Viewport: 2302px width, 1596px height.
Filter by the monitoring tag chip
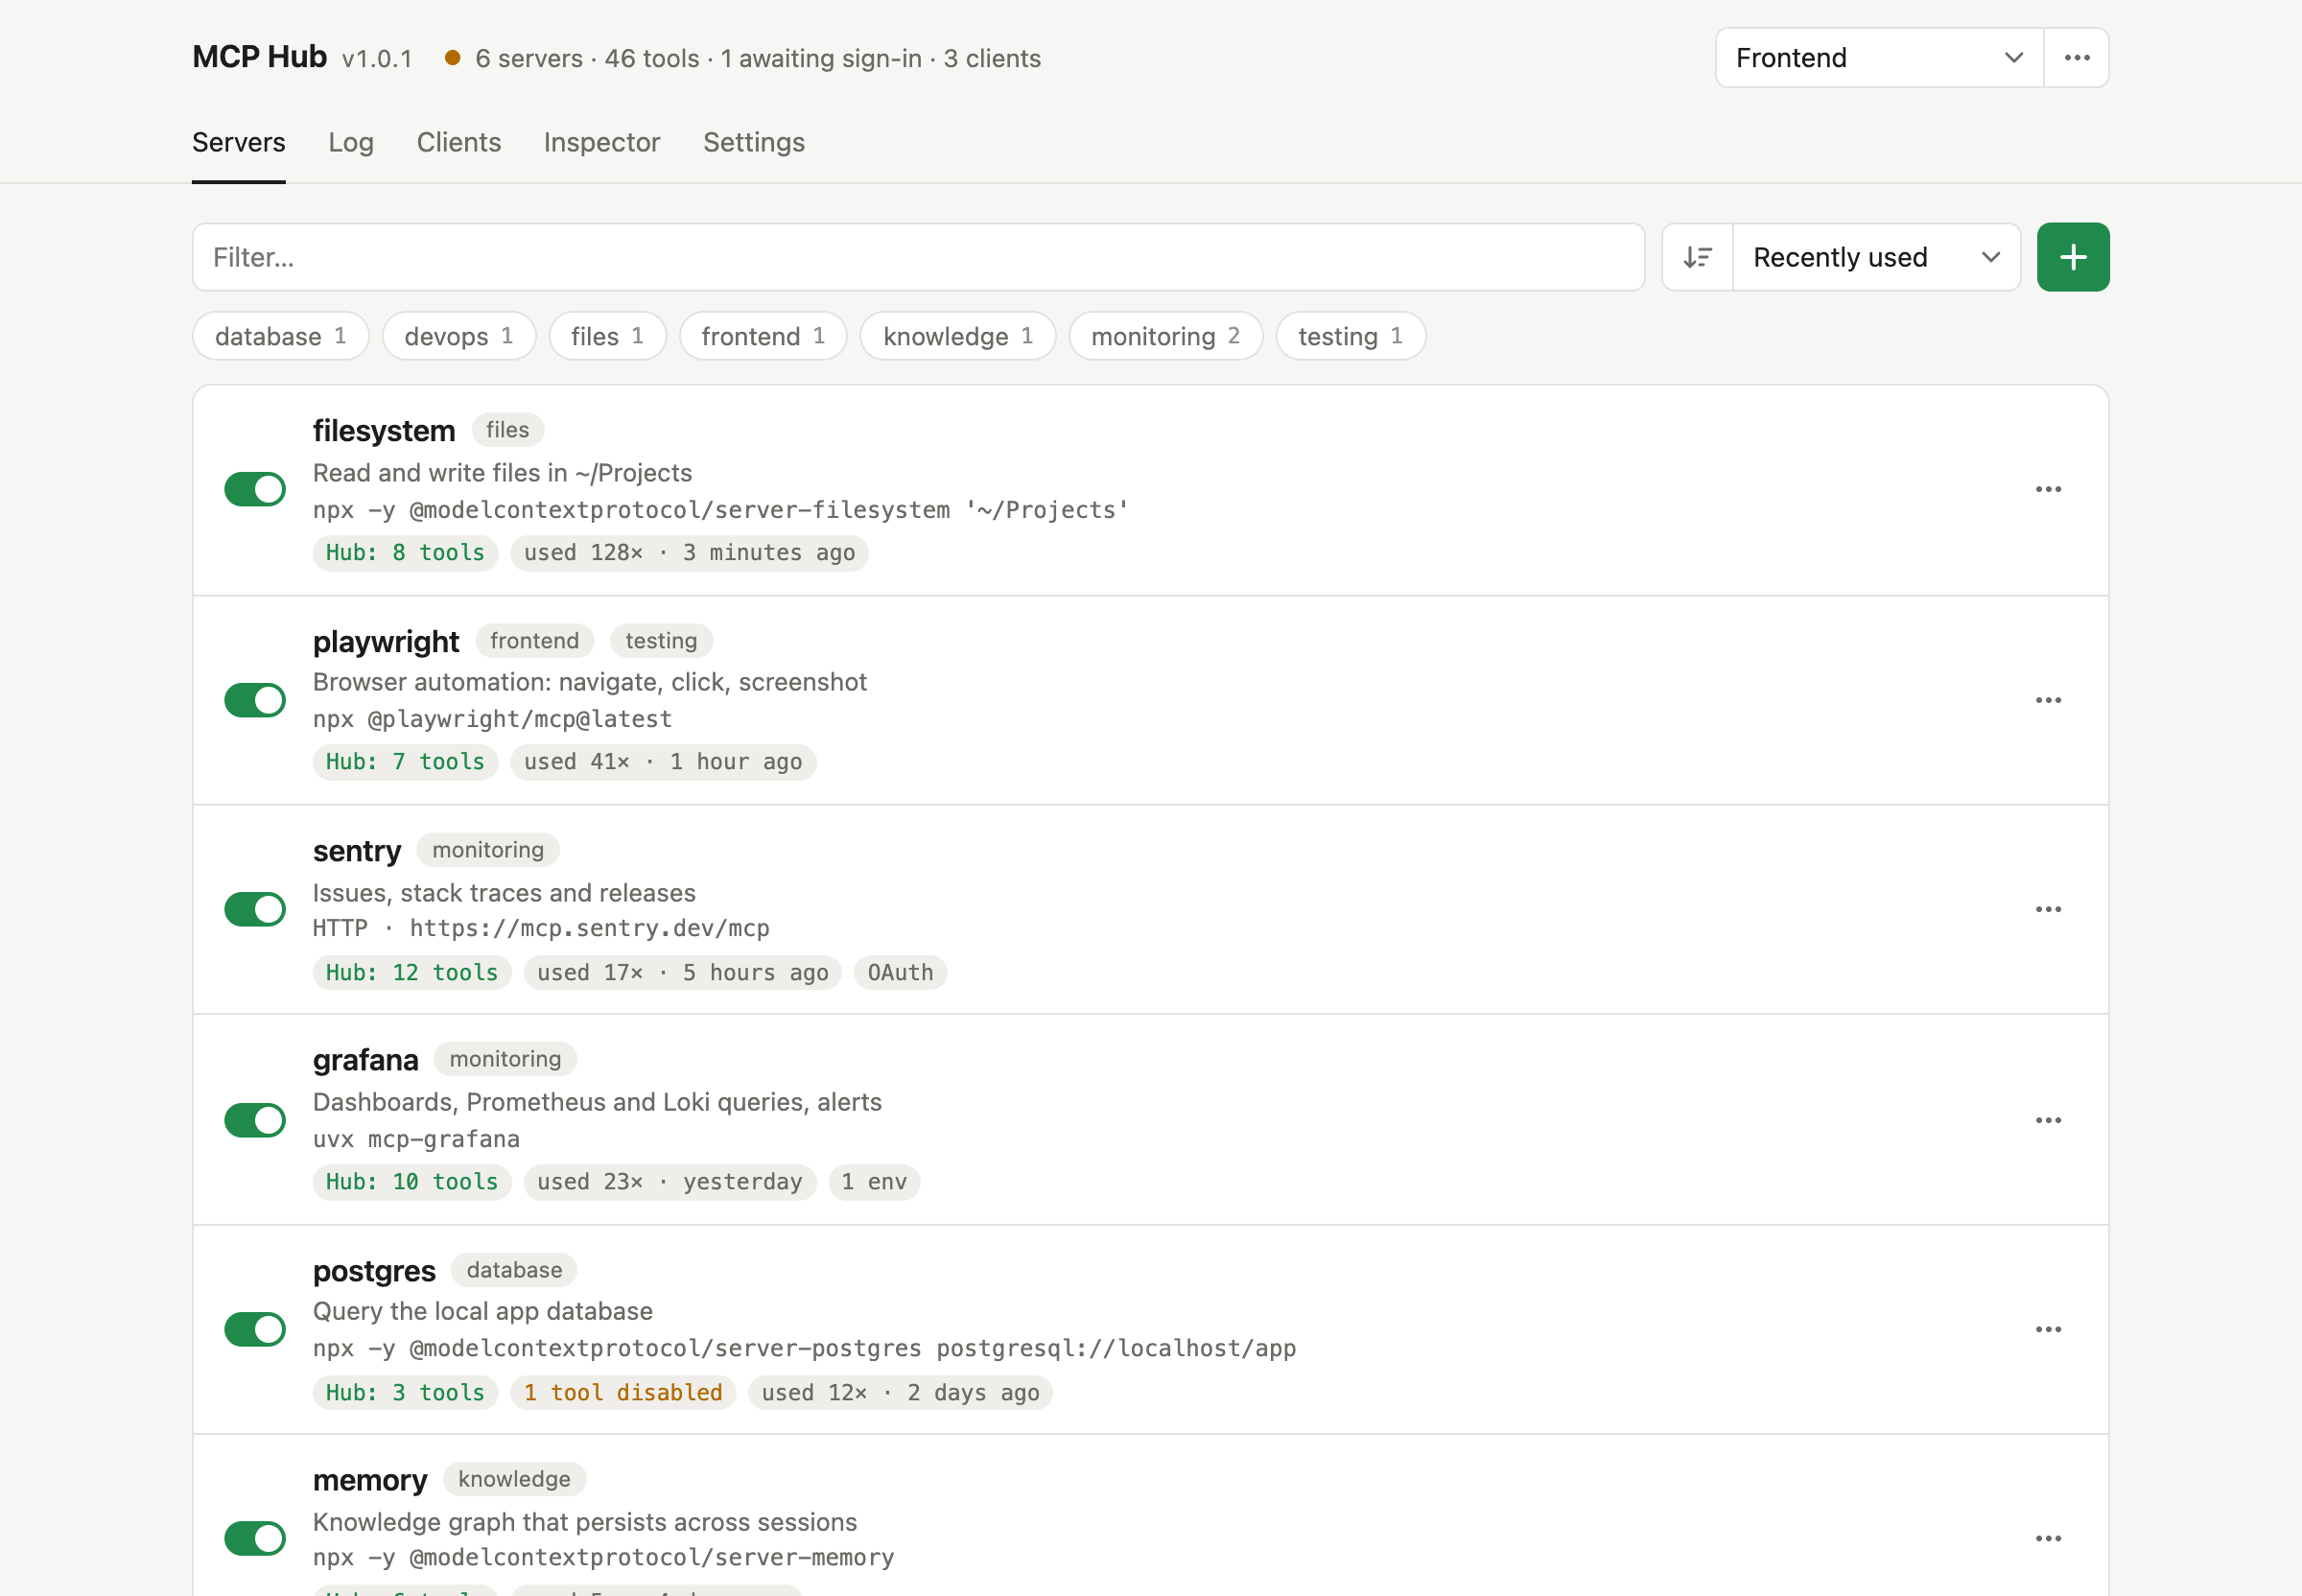[1166, 336]
